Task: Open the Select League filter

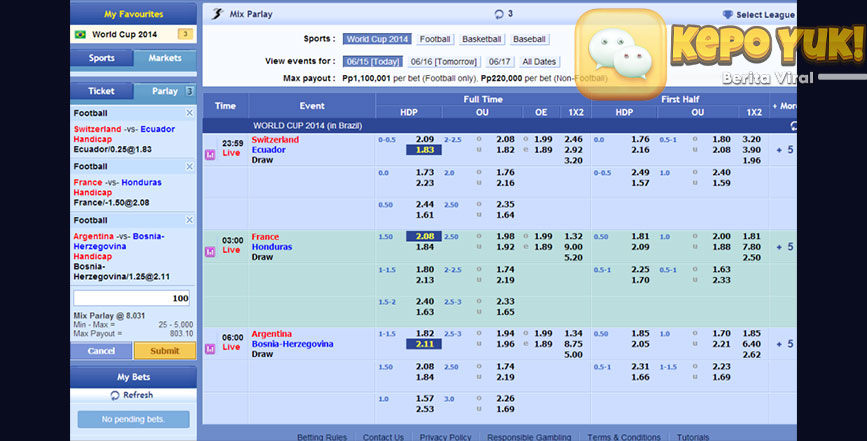Action: click(x=758, y=15)
